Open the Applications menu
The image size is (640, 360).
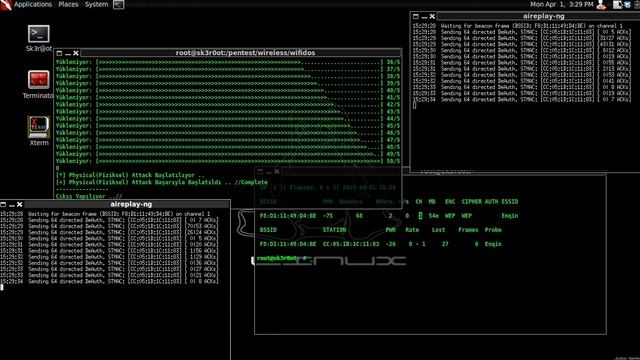33,4
